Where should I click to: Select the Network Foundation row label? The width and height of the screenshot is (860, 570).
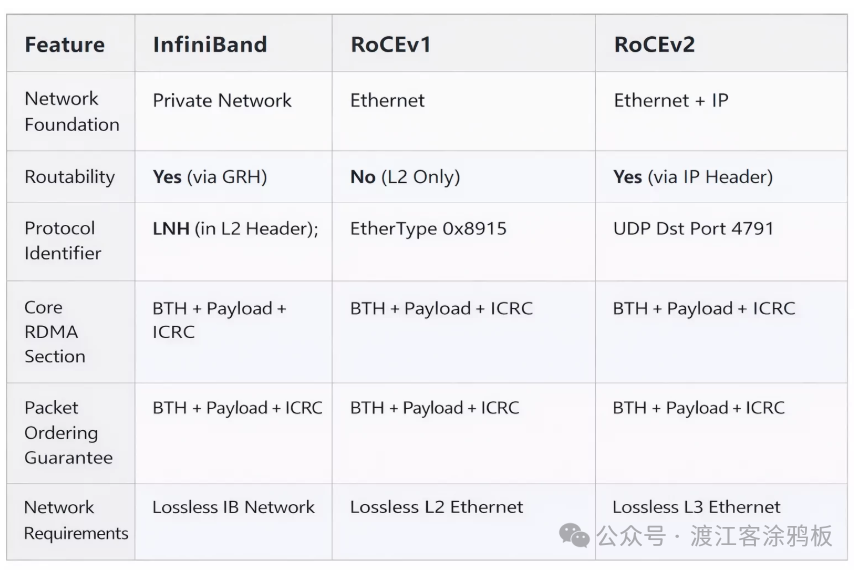71,111
